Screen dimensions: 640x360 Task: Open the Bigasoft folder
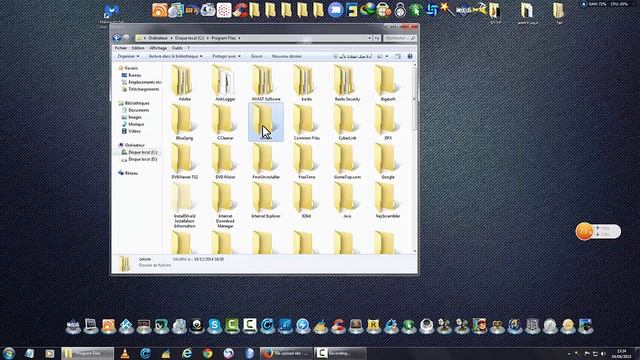388,83
